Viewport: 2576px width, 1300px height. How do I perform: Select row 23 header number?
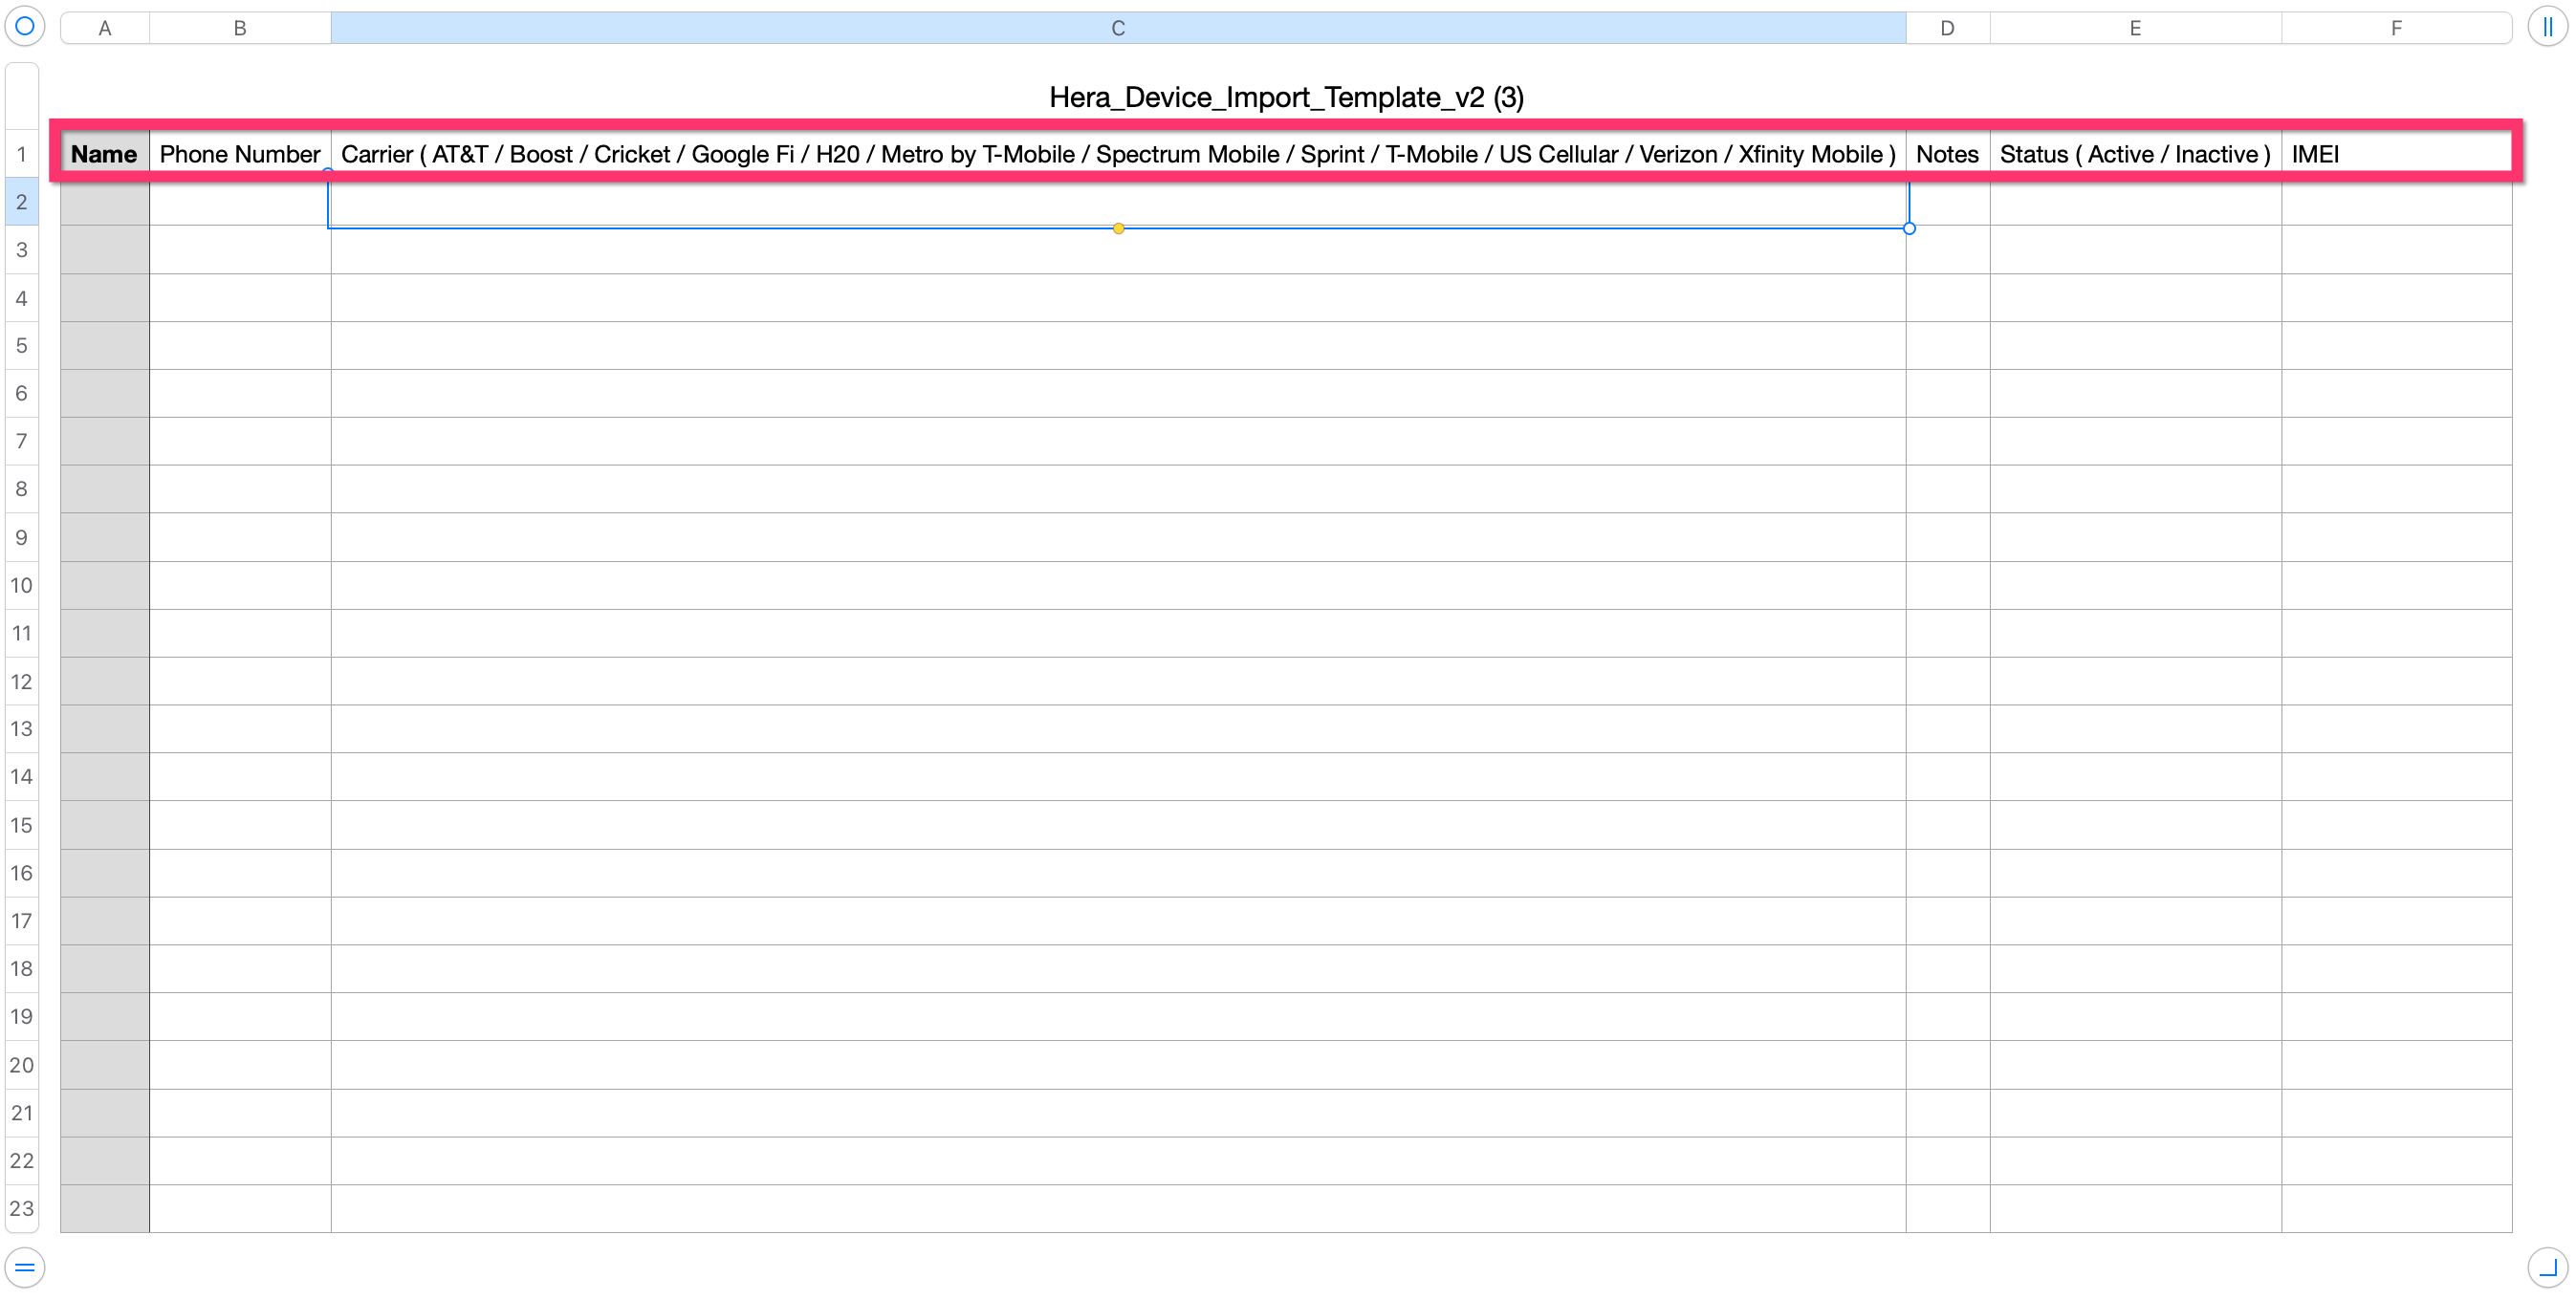coord(22,1208)
